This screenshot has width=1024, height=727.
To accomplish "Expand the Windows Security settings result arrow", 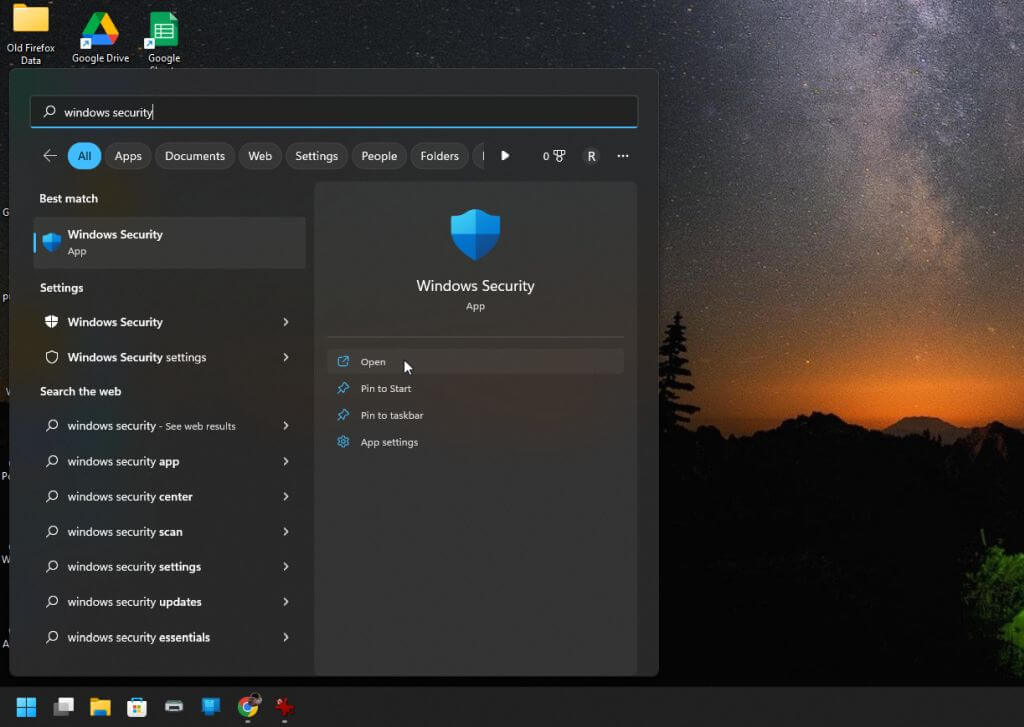I will (286, 357).
